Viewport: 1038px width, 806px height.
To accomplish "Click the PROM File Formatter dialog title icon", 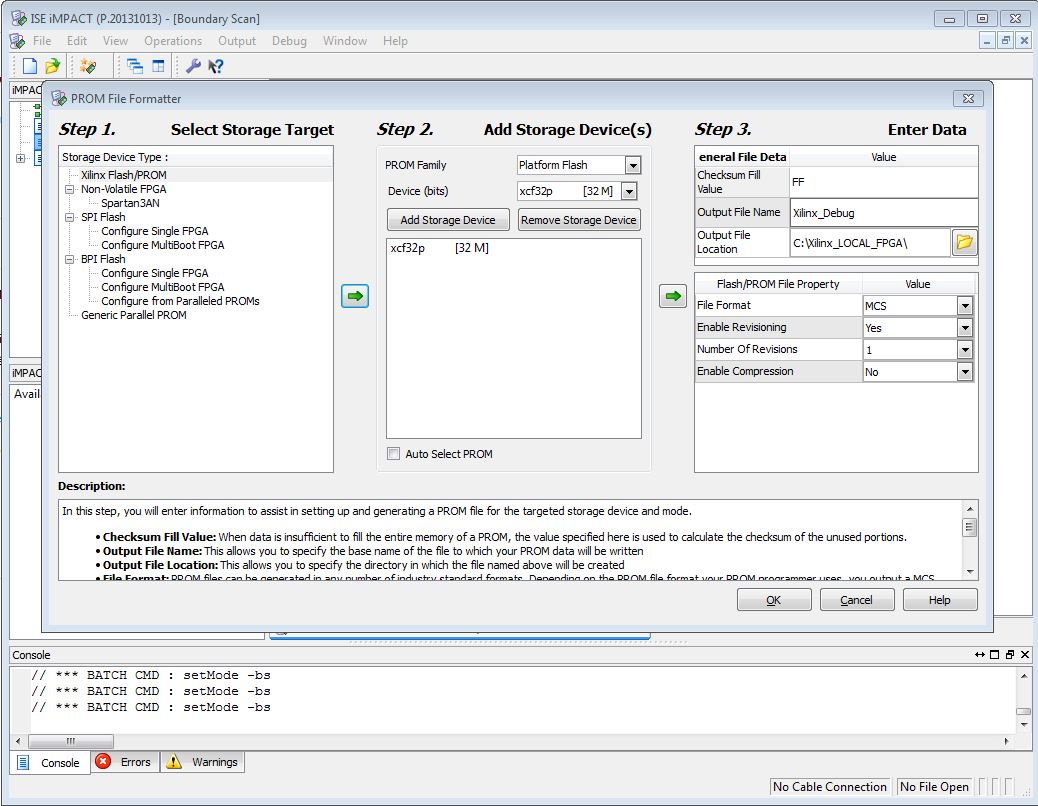I will [x=59, y=99].
